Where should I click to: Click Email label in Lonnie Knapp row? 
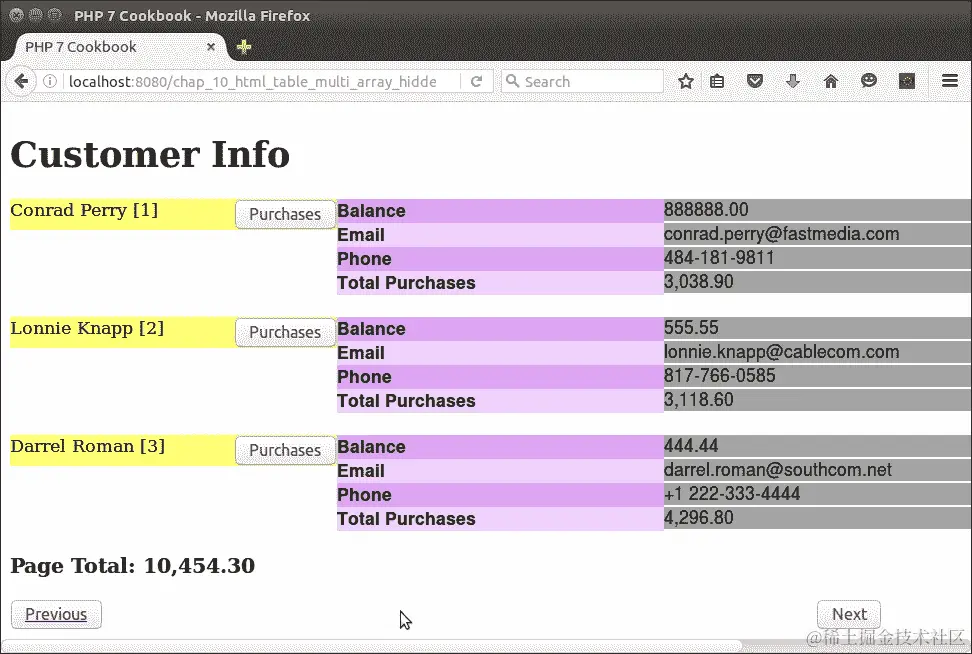pyautogui.click(x=361, y=353)
